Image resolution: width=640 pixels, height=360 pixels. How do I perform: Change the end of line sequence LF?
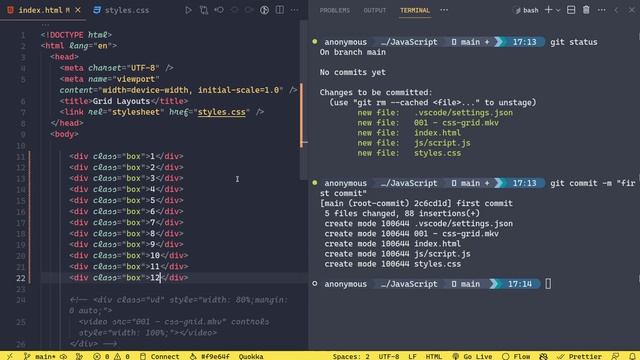coord(413,356)
